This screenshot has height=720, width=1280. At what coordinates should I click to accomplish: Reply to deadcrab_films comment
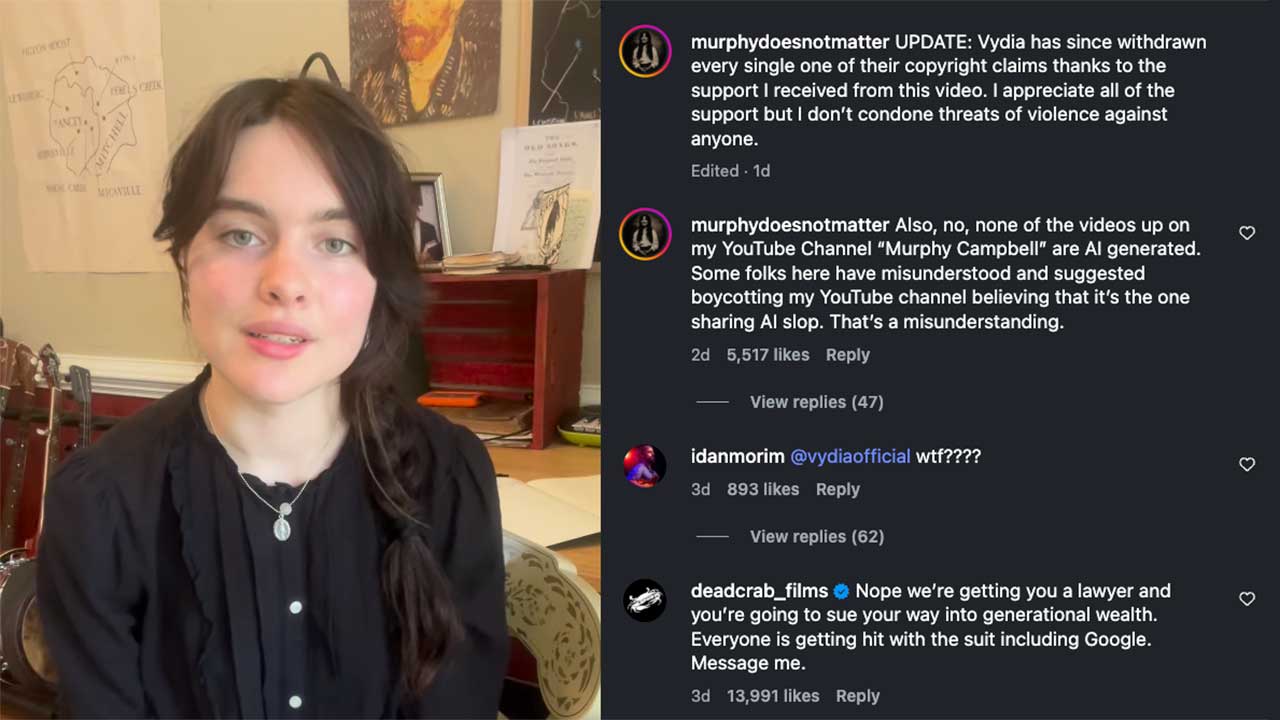(x=858, y=696)
